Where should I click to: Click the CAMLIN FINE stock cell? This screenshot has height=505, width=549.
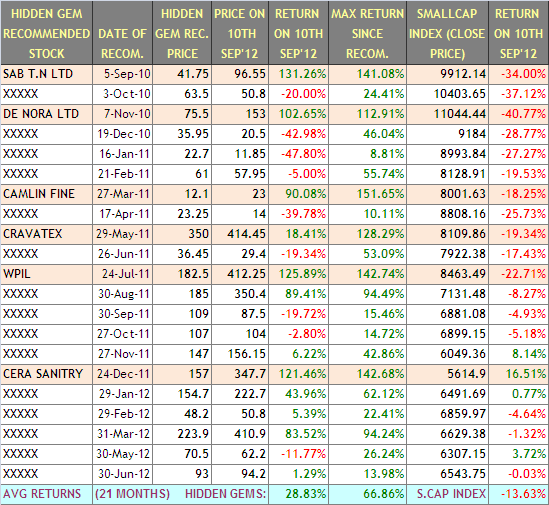pos(47,194)
